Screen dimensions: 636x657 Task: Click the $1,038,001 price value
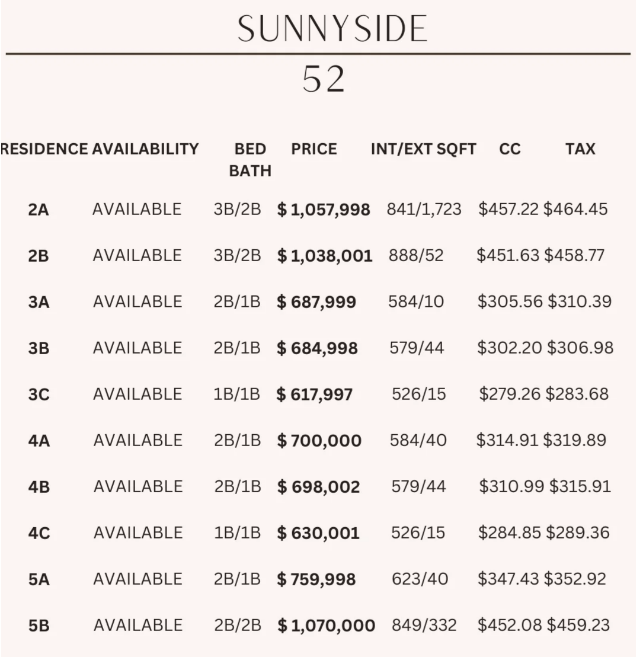point(324,256)
